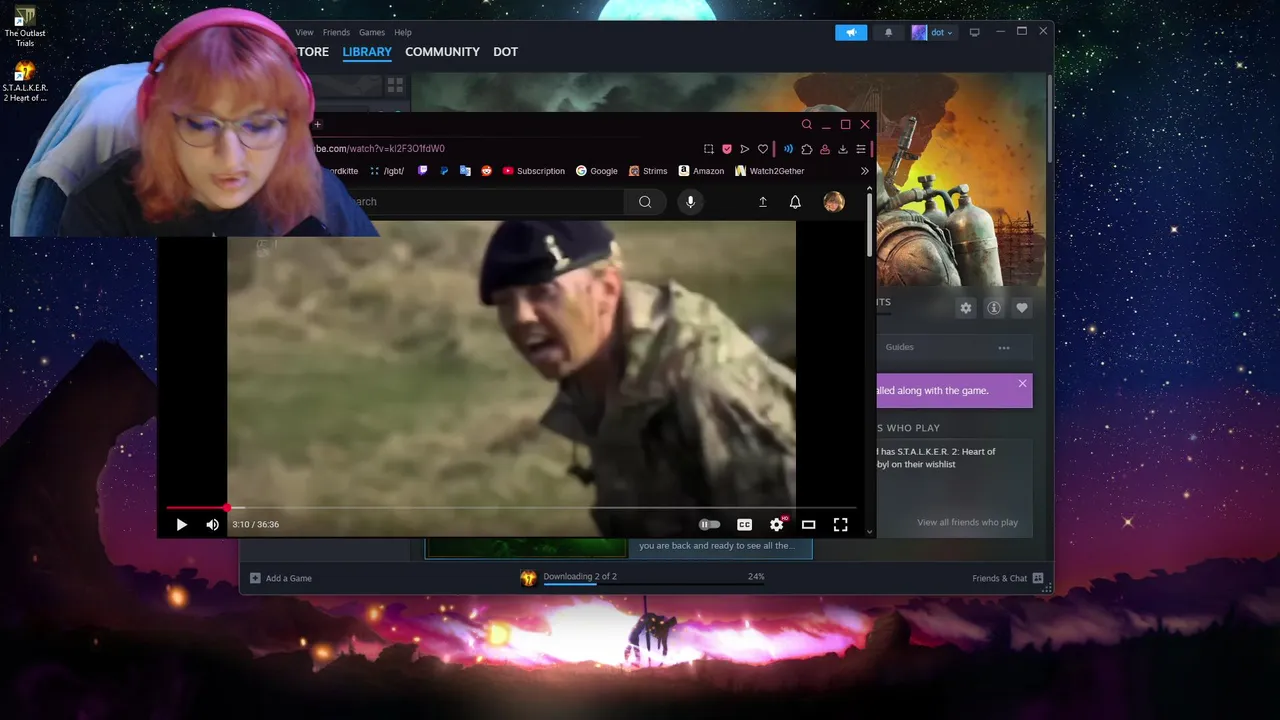The image size is (1280, 720).
Task: Open the PayPal bookmark icon
Action: pyautogui.click(x=444, y=171)
